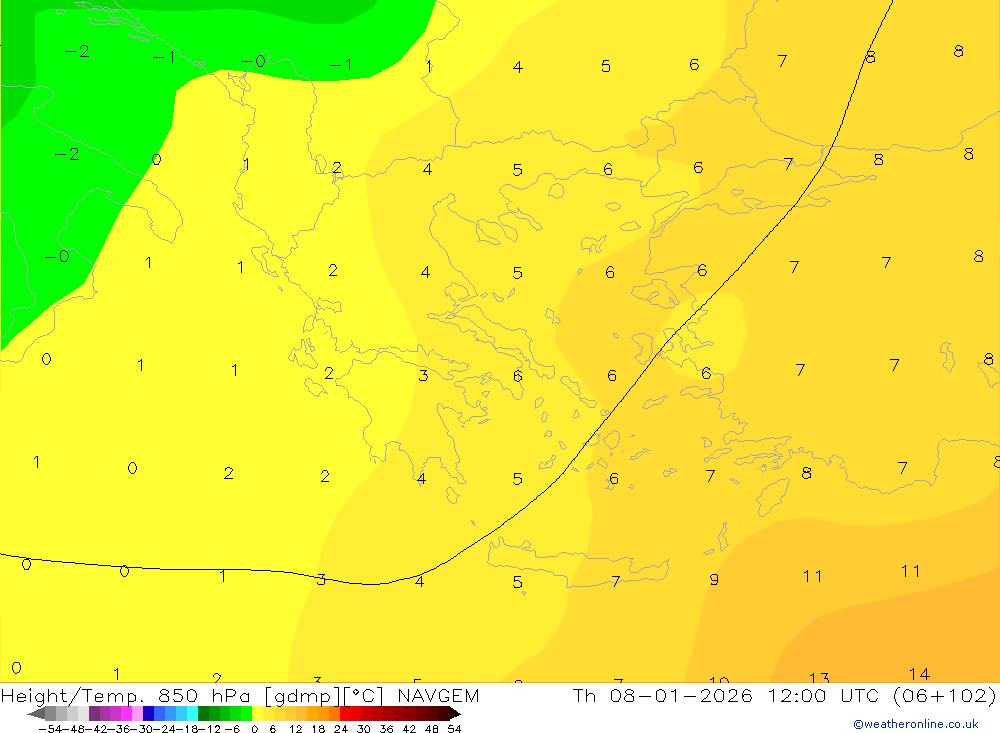Screen dimensions: 1000x733
Task: Click the Th 08-01-2026 12:00 UTC timestamp
Action: click(784, 695)
